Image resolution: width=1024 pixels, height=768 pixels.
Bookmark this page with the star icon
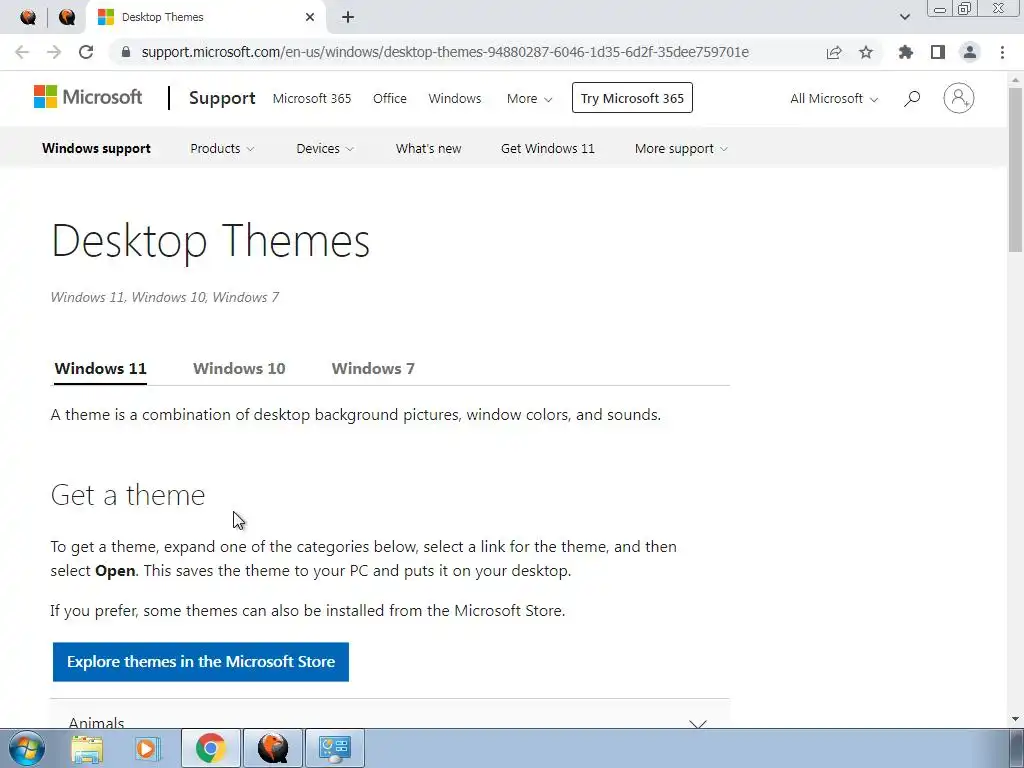point(866,52)
